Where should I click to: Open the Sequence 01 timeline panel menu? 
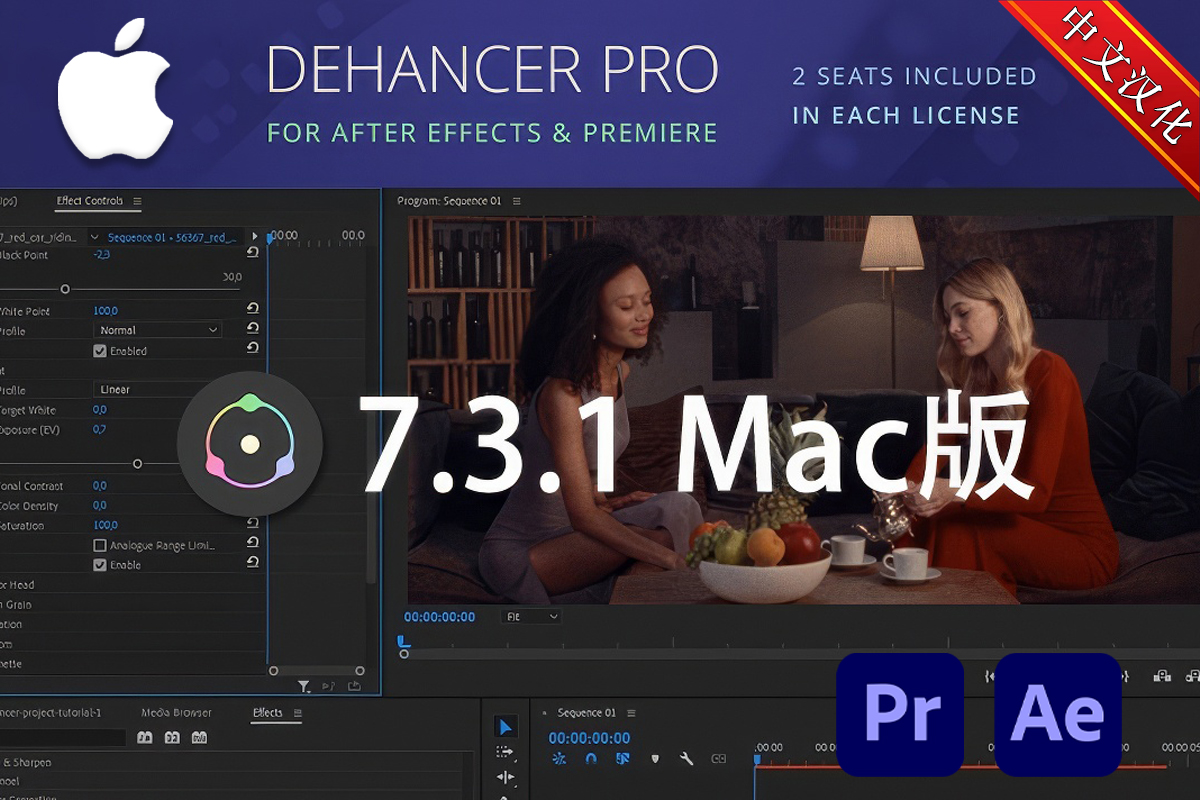(x=631, y=713)
